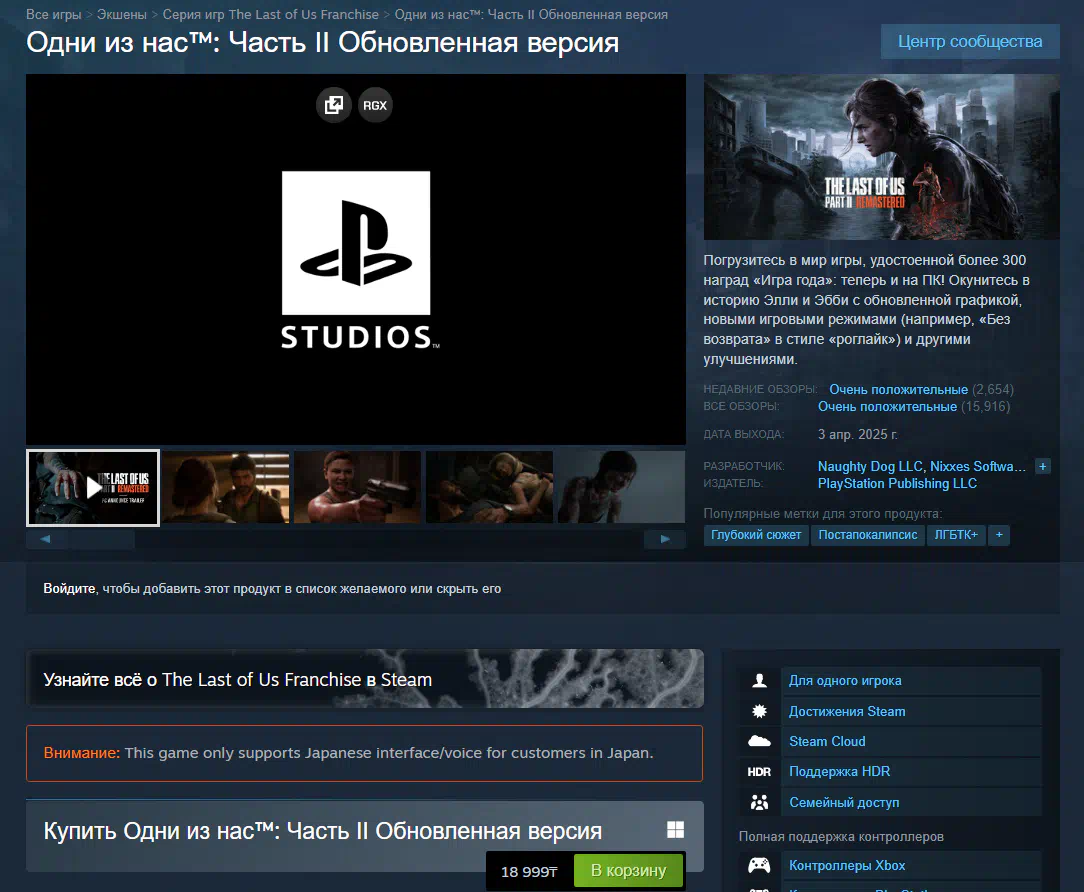The height and width of the screenshot is (892, 1084).
Task: Click the game header capsule image
Action: (881, 157)
